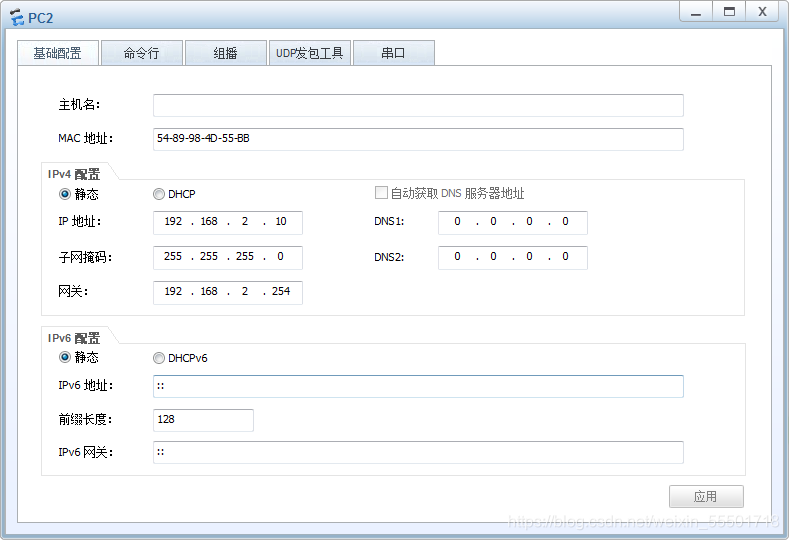Image resolution: width=789 pixels, height=540 pixels.
Task: Click the 子网掩码 field 255.255.255.0
Action: tap(228, 257)
